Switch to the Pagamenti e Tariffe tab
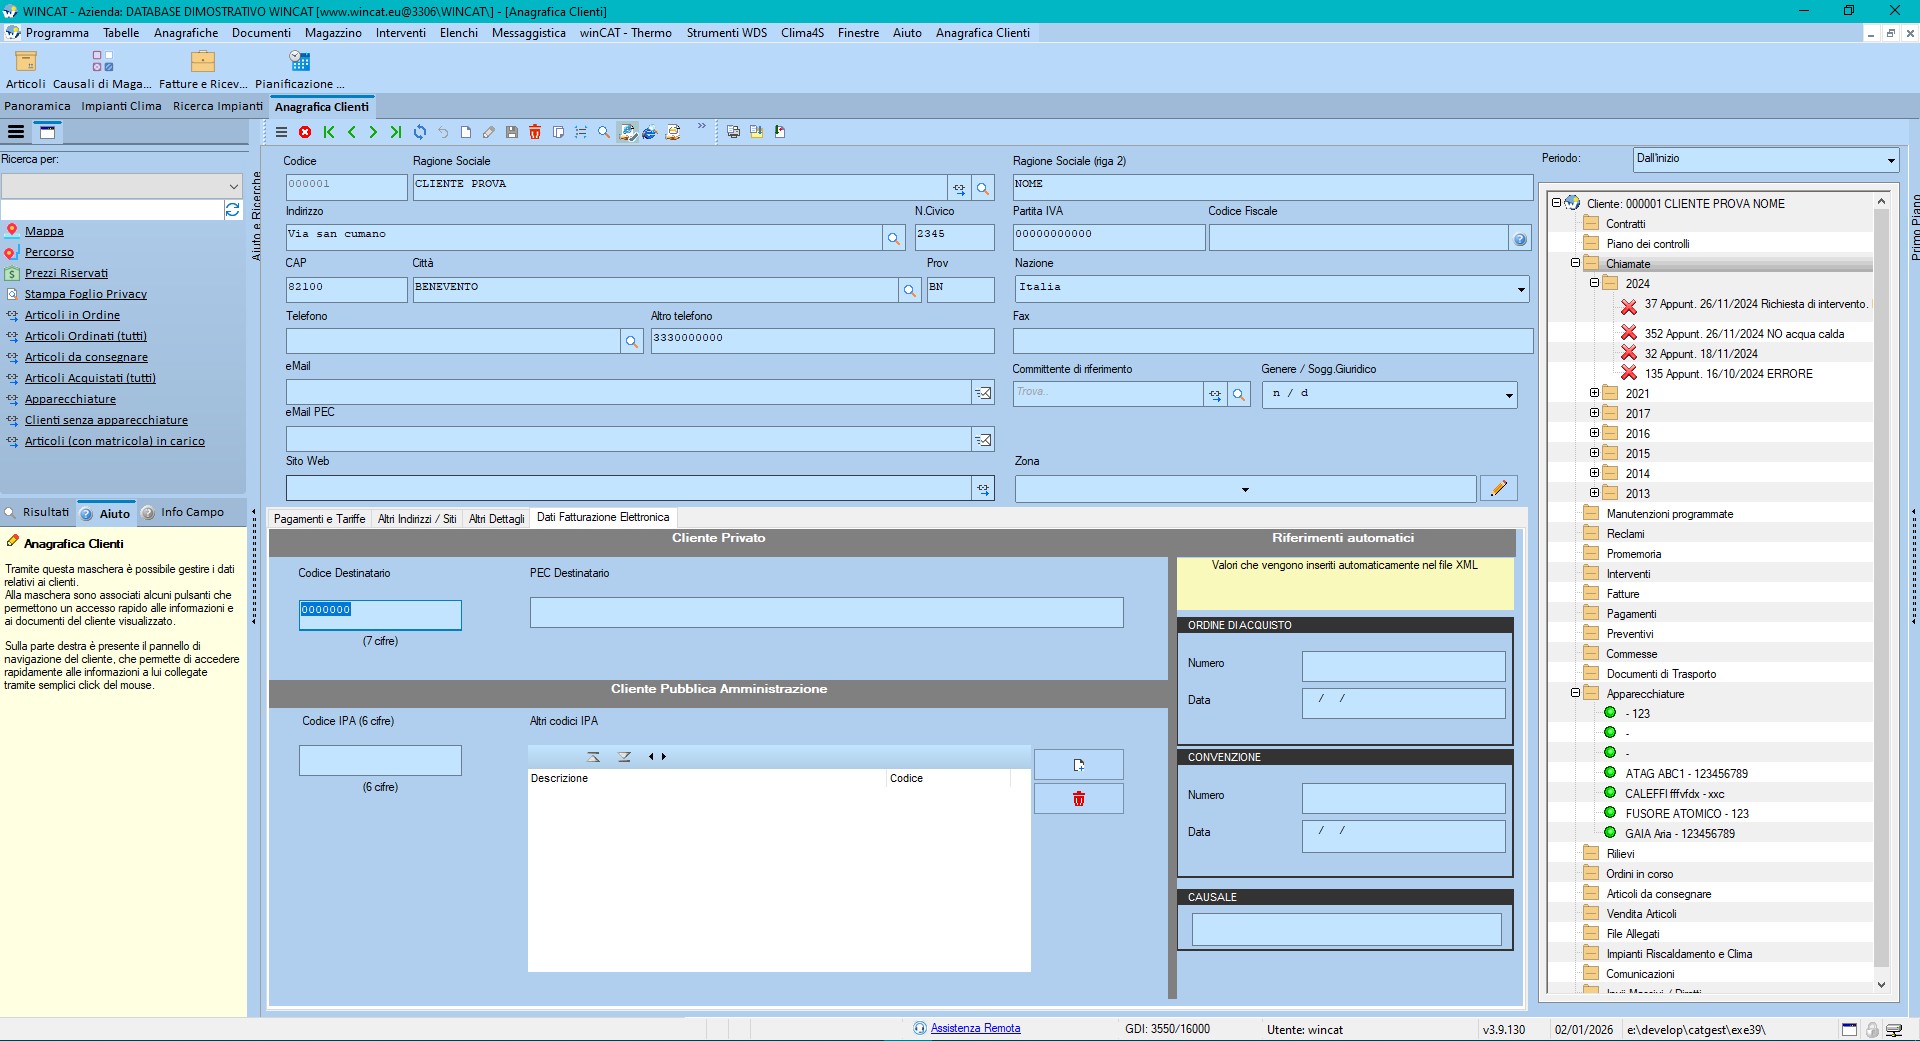The height and width of the screenshot is (1041, 1920). click(x=319, y=518)
